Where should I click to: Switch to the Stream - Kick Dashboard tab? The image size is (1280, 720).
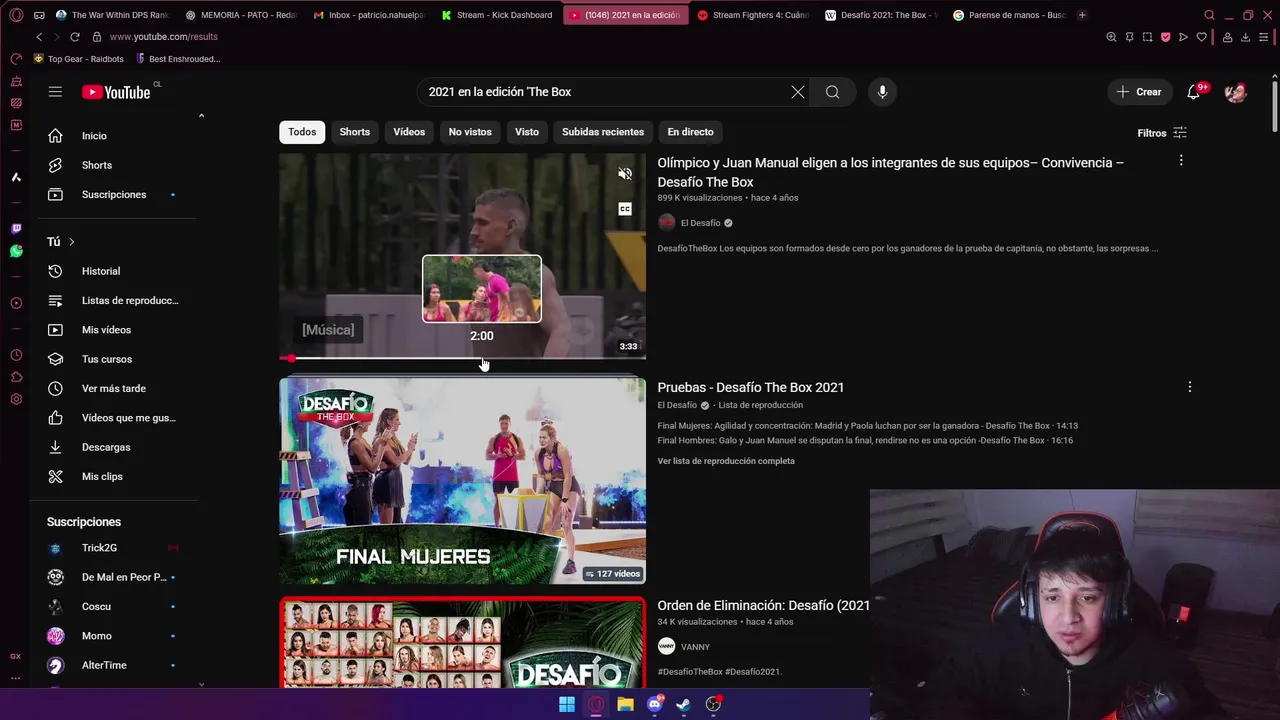pyautogui.click(x=497, y=15)
